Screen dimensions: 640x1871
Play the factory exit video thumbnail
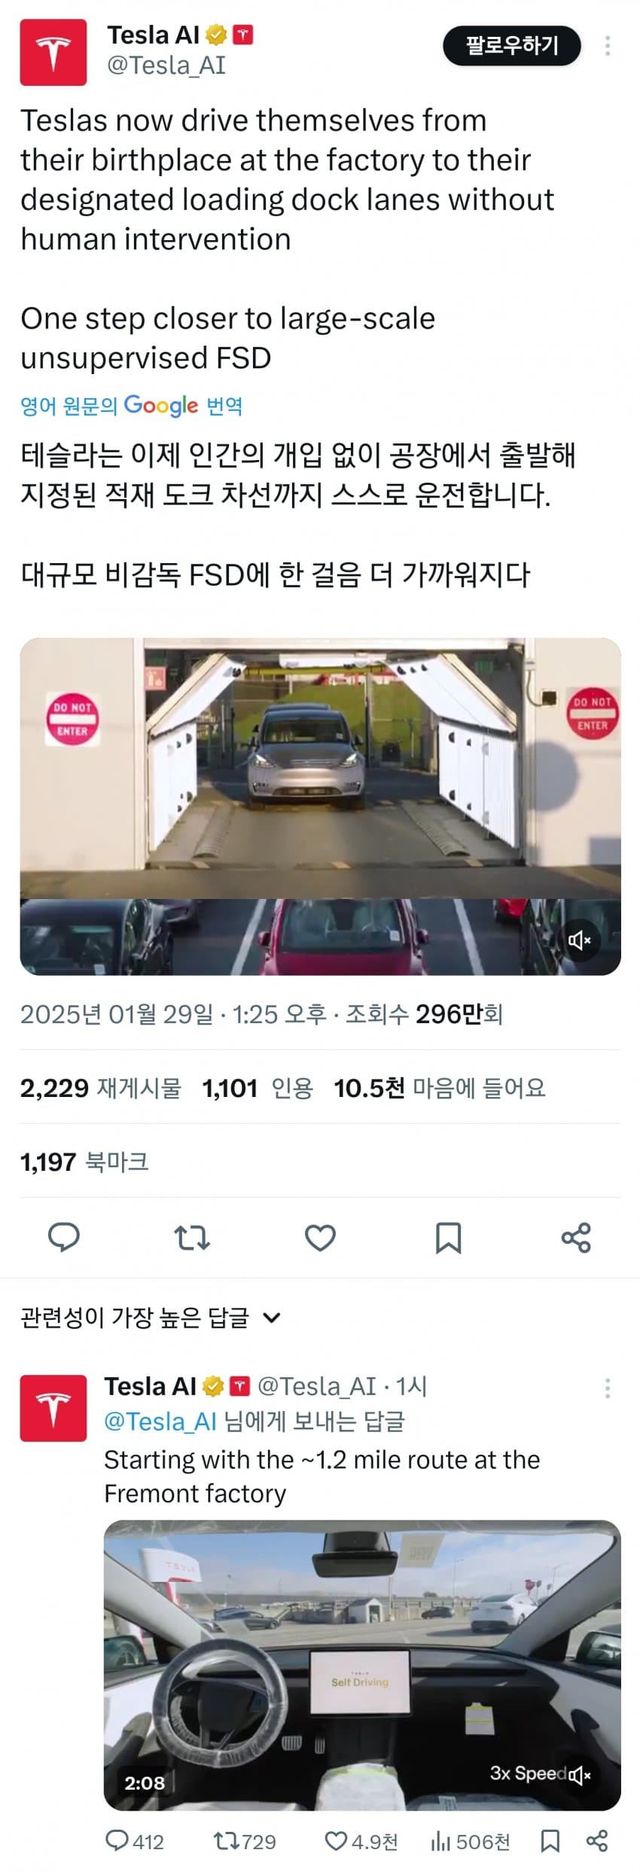click(x=320, y=806)
